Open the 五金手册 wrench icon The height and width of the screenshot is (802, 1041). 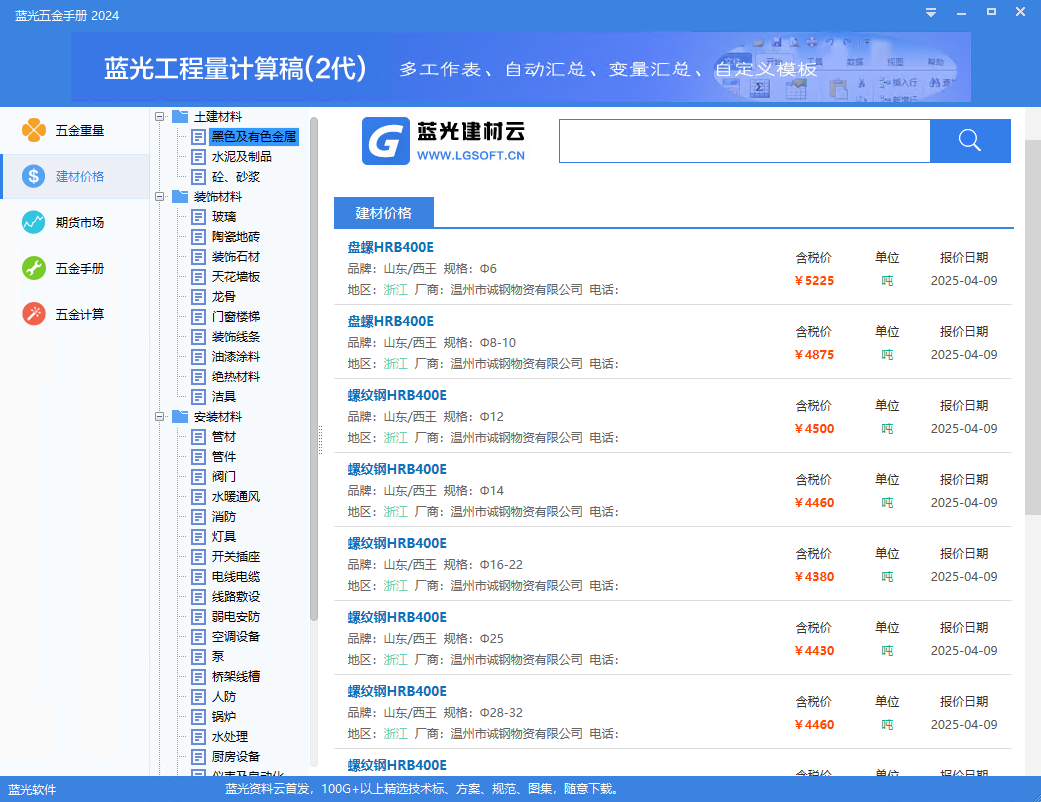34,268
